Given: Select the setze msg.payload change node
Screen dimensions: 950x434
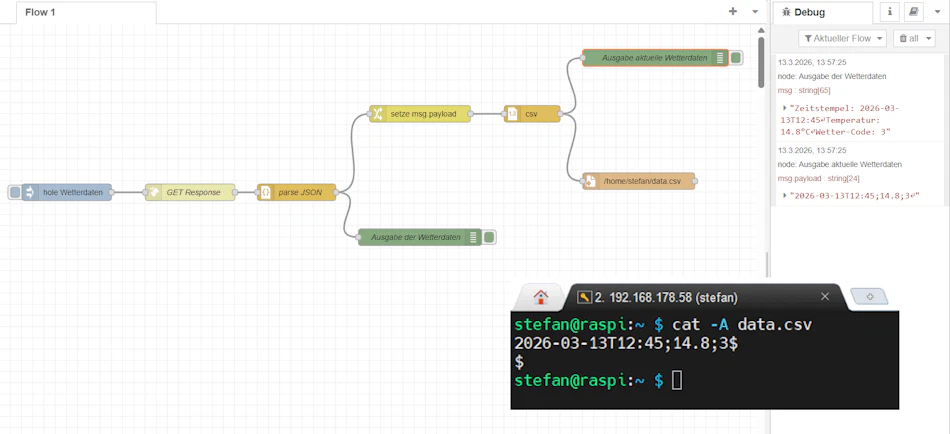Looking at the screenshot, I should point(419,114).
